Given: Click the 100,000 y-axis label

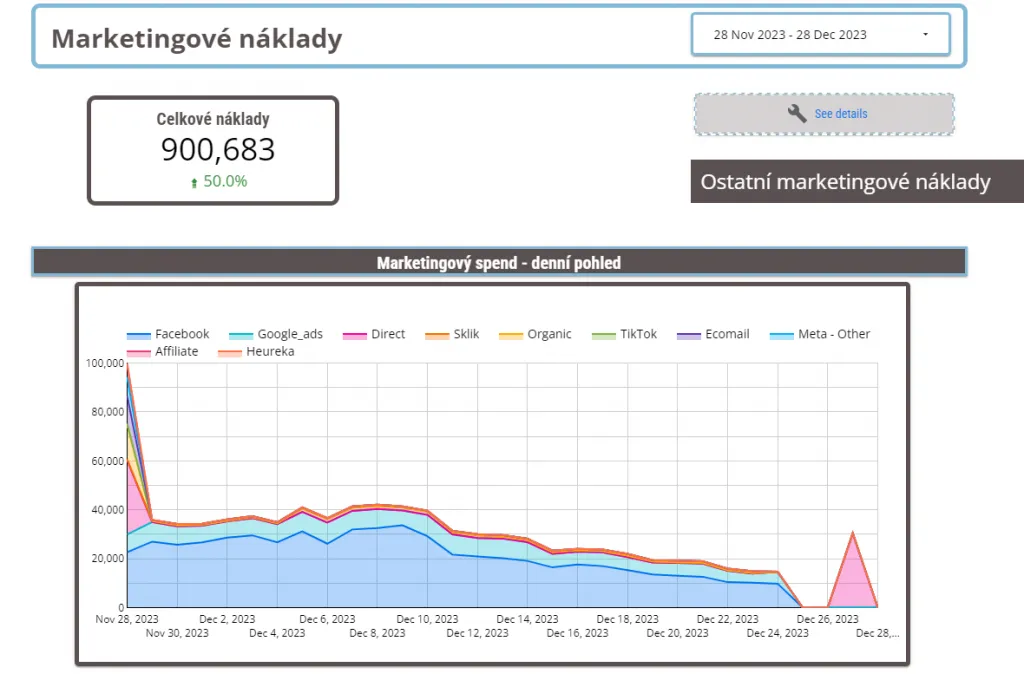Looking at the screenshot, I should tap(104, 363).
